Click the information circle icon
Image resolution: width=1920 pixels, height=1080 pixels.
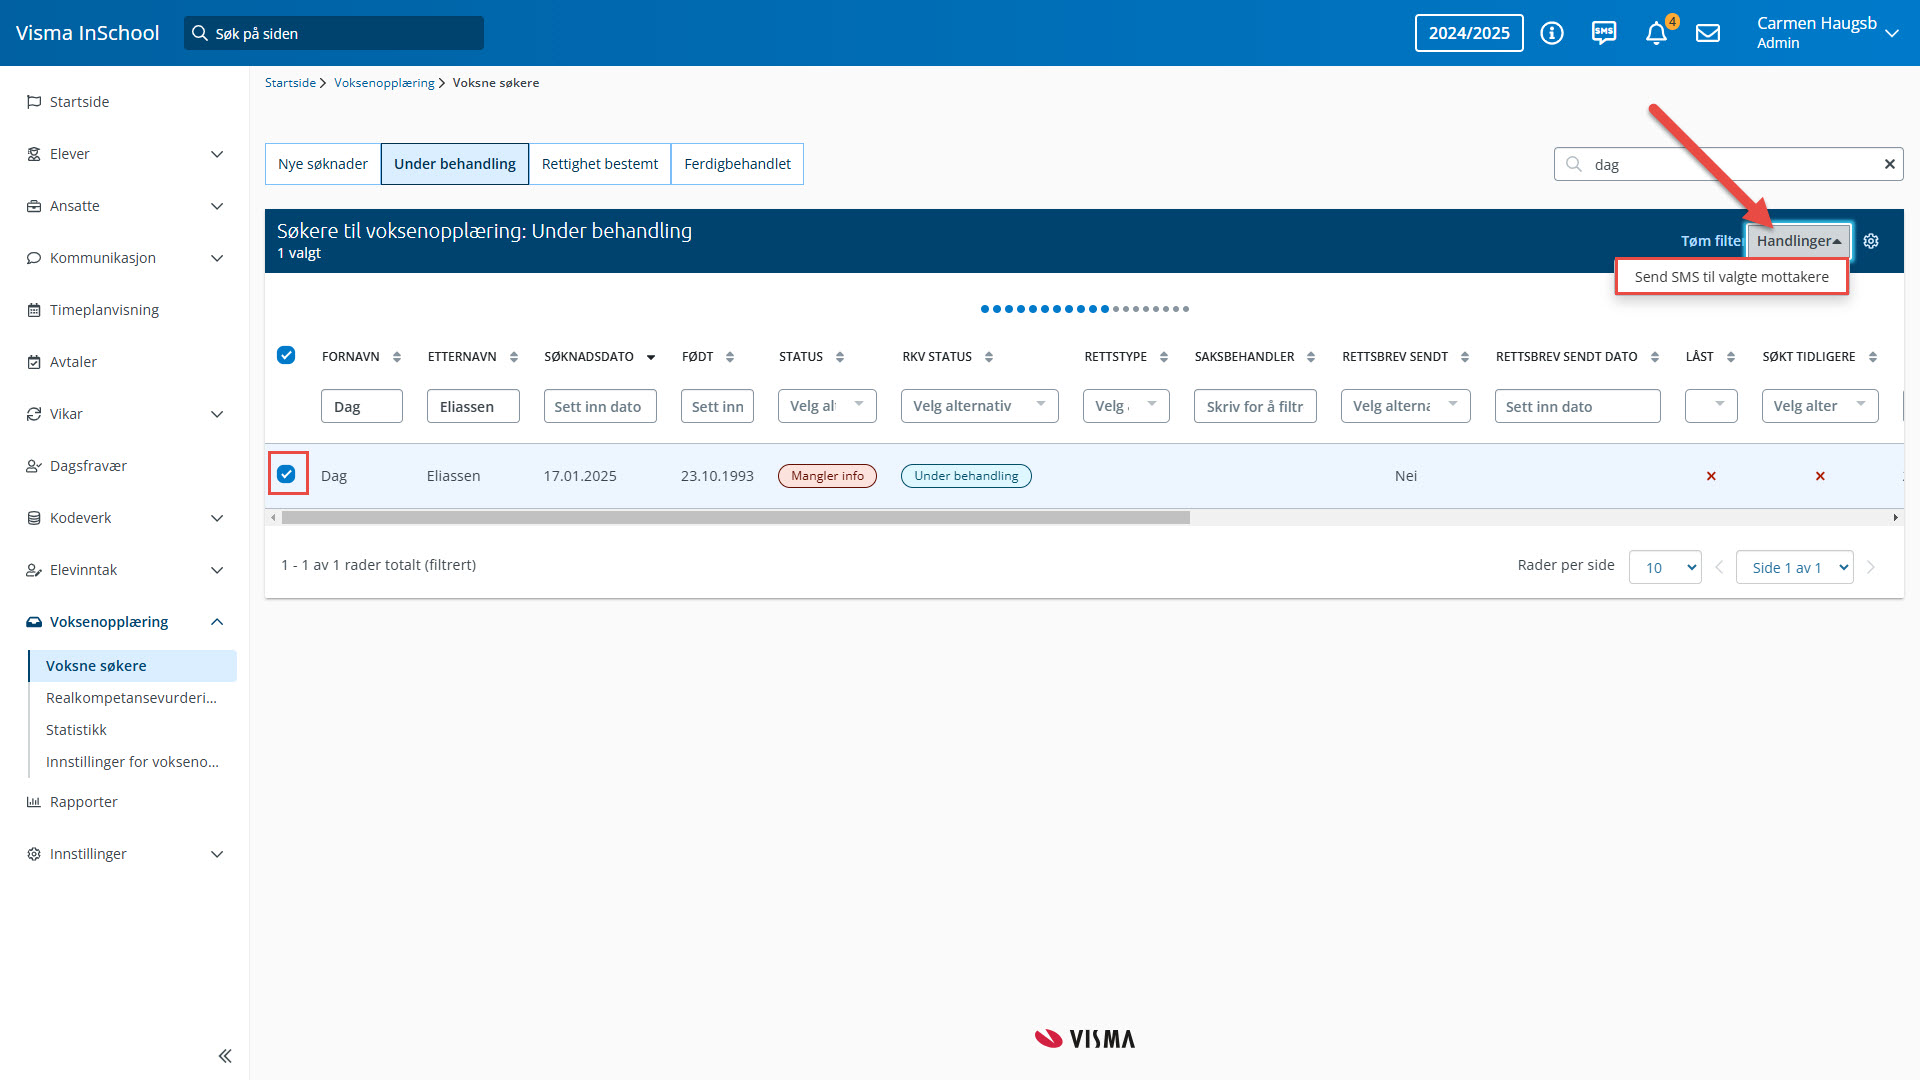coord(1552,33)
